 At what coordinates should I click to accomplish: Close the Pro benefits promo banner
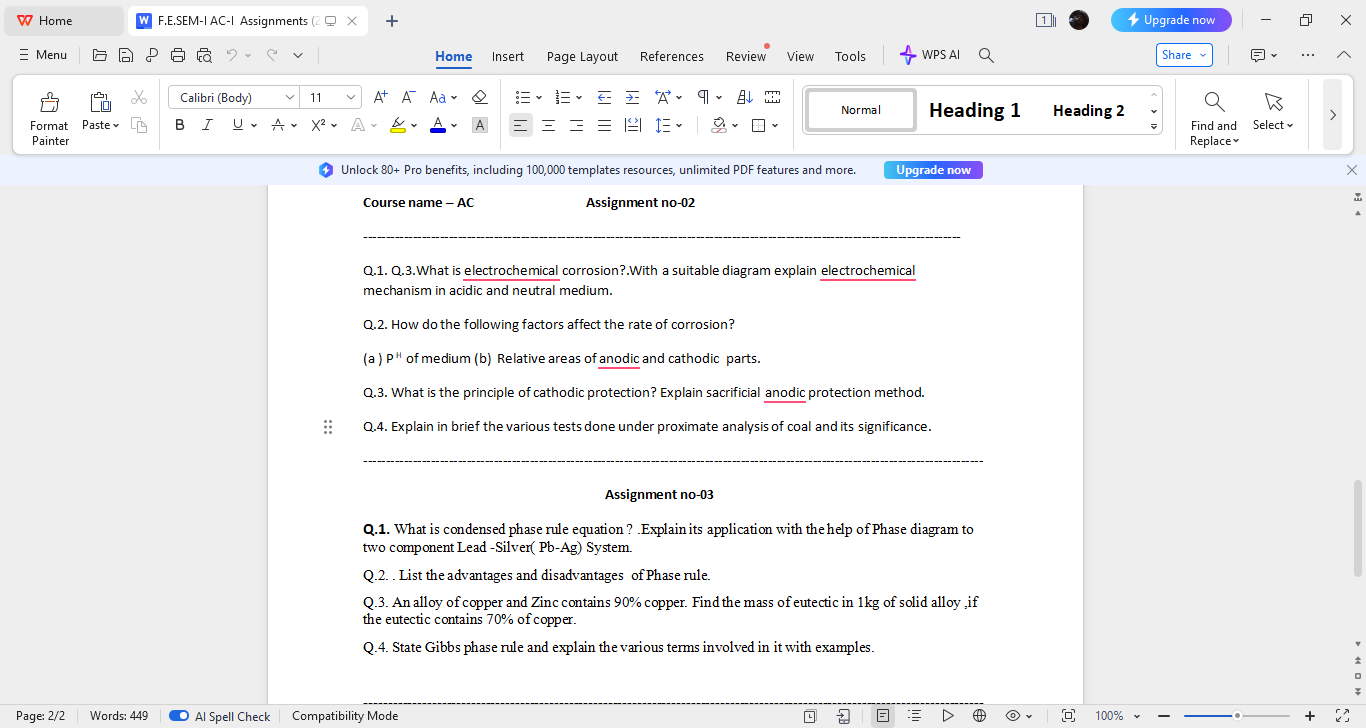tap(1352, 170)
